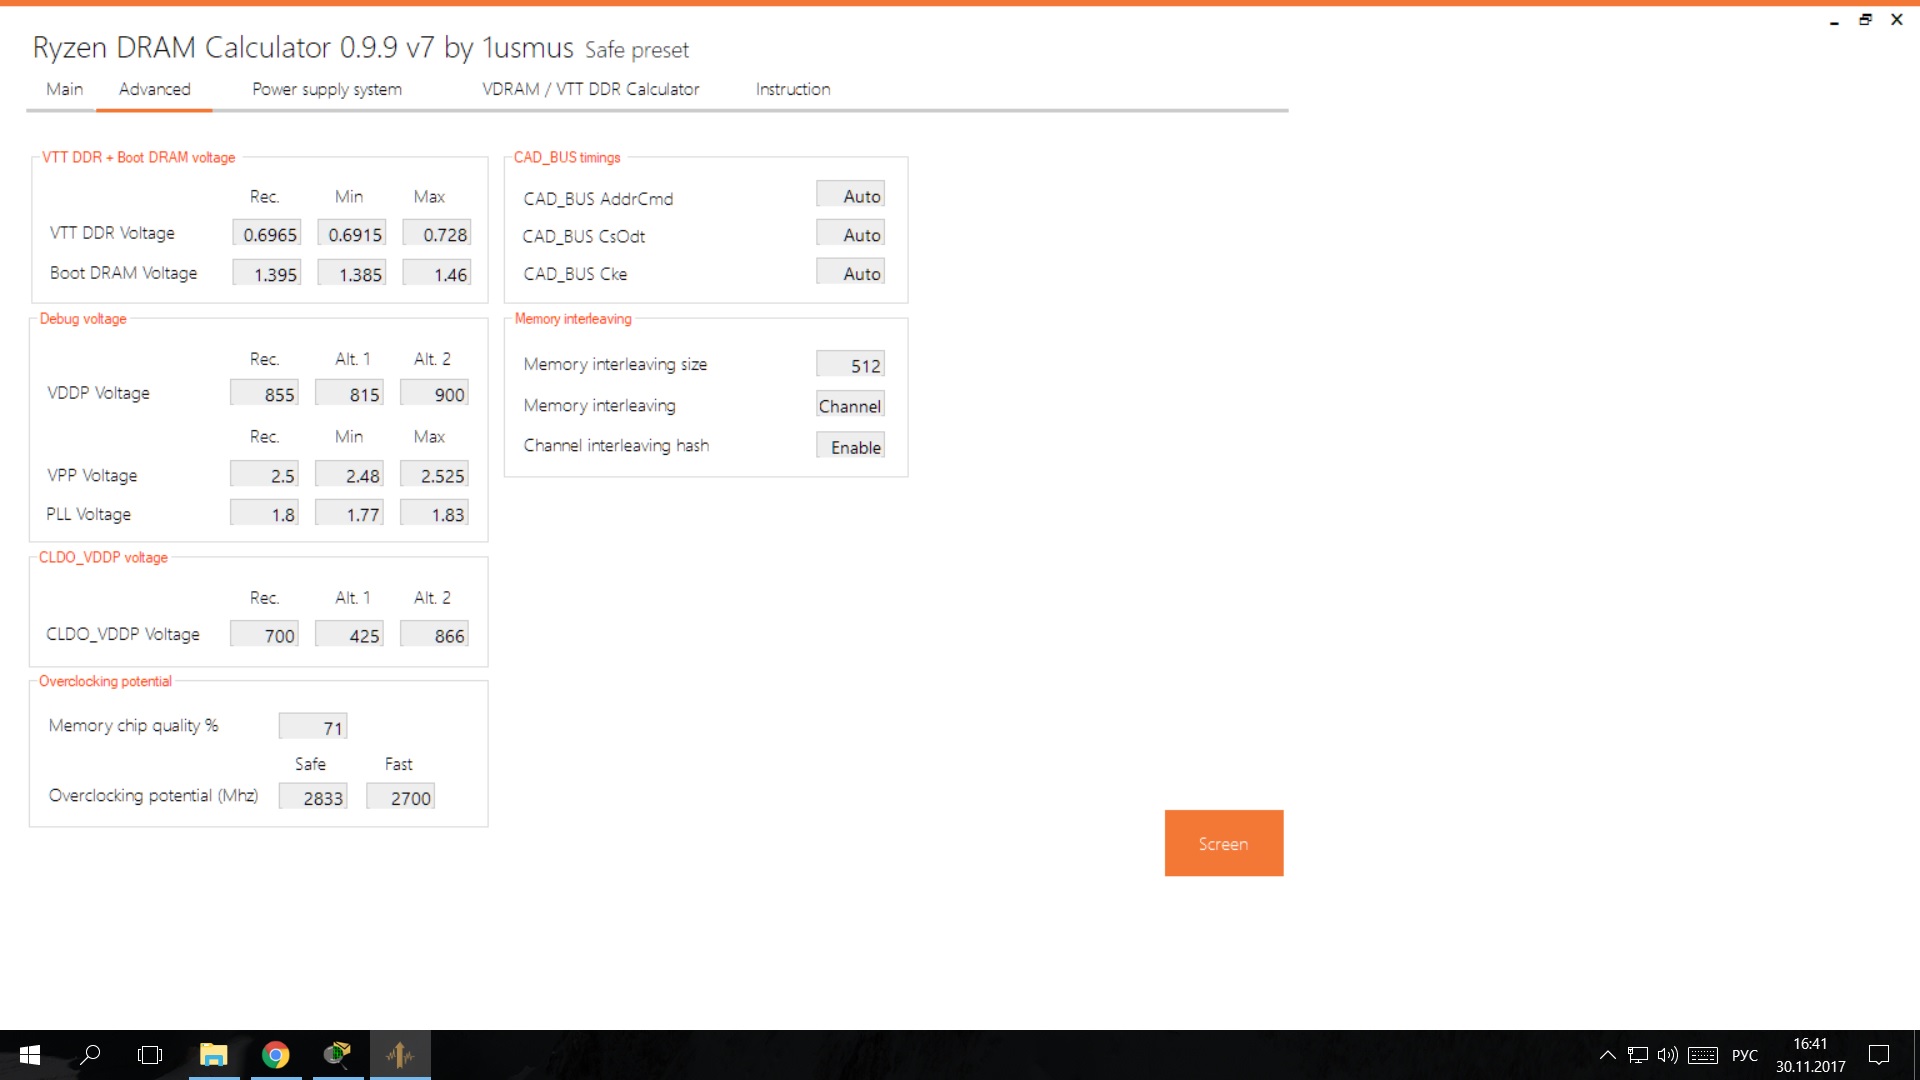1920x1080 pixels.
Task: Open the Power supply system tab
Action: point(327,89)
